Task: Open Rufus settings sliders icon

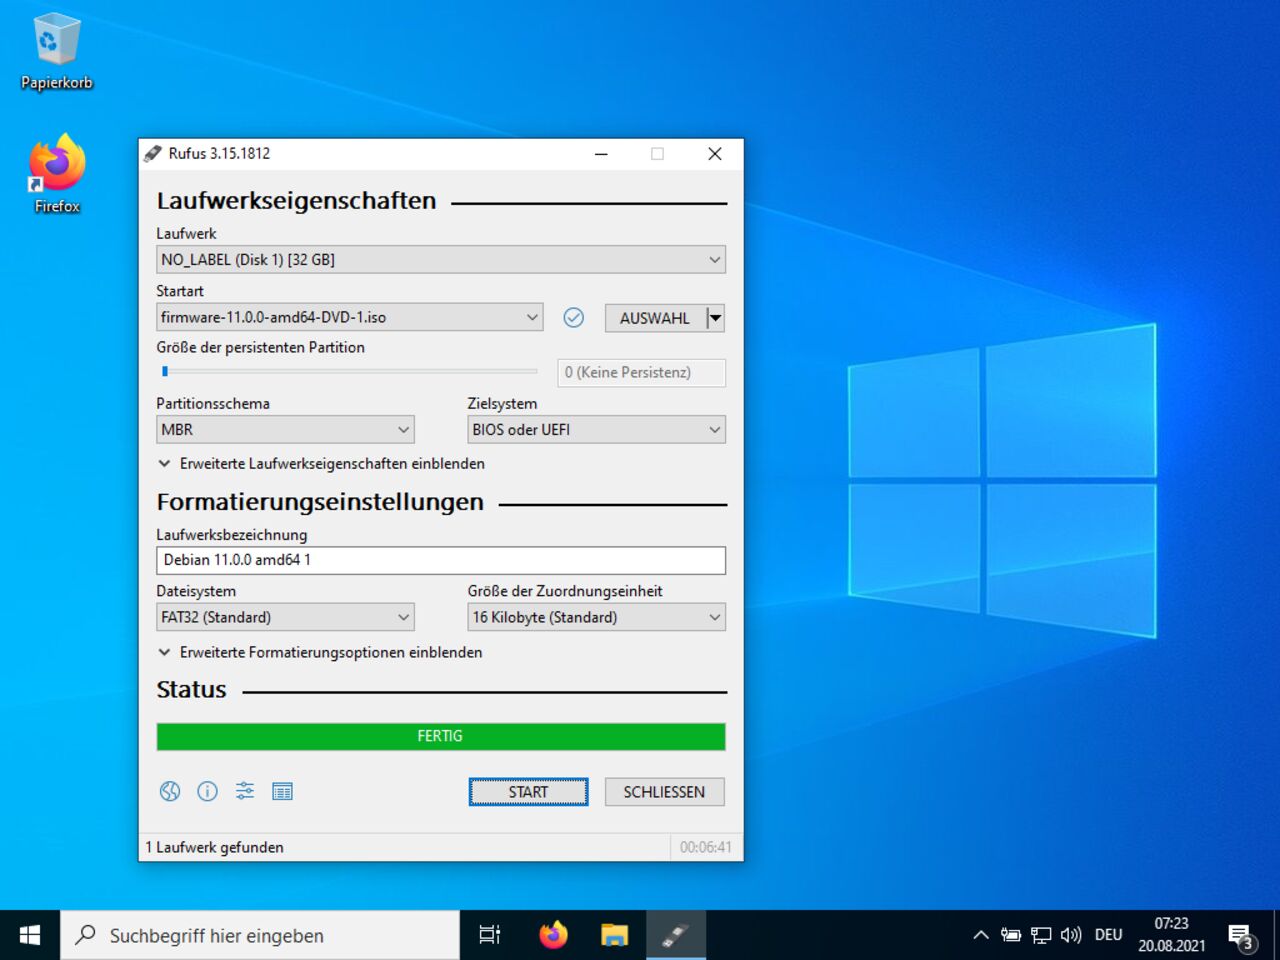Action: tap(245, 792)
